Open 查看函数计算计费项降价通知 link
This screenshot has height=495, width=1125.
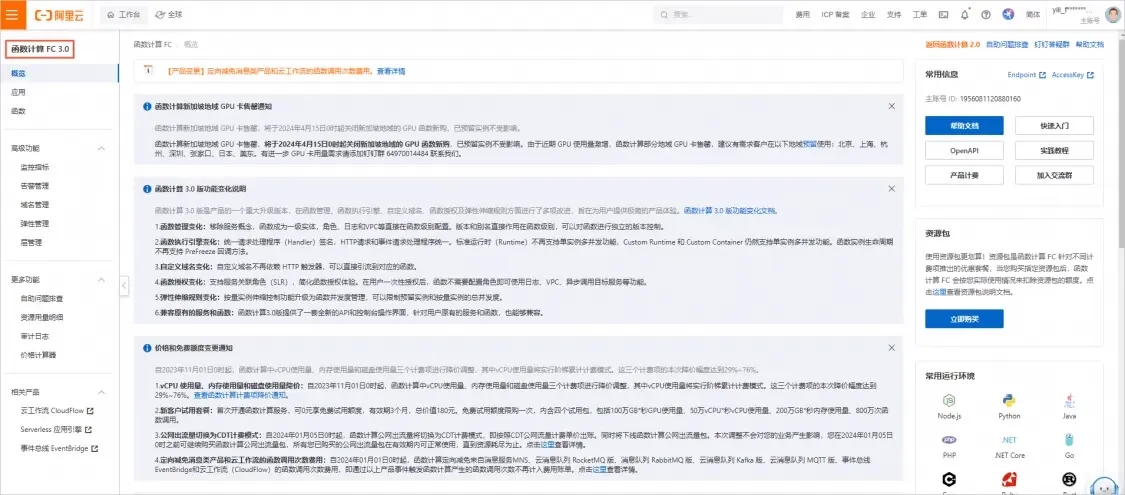pos(240,395)
